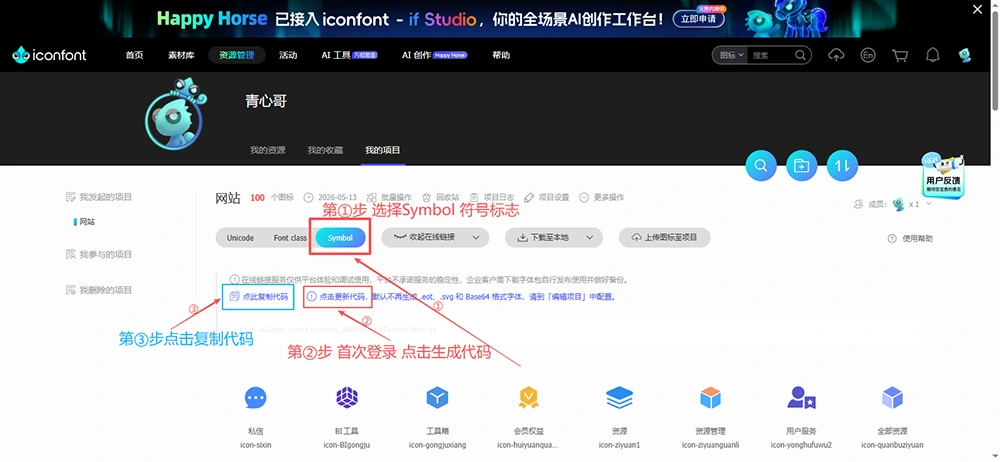Open the shopping cart icon
1000x462 pixels.
[900, 56]
